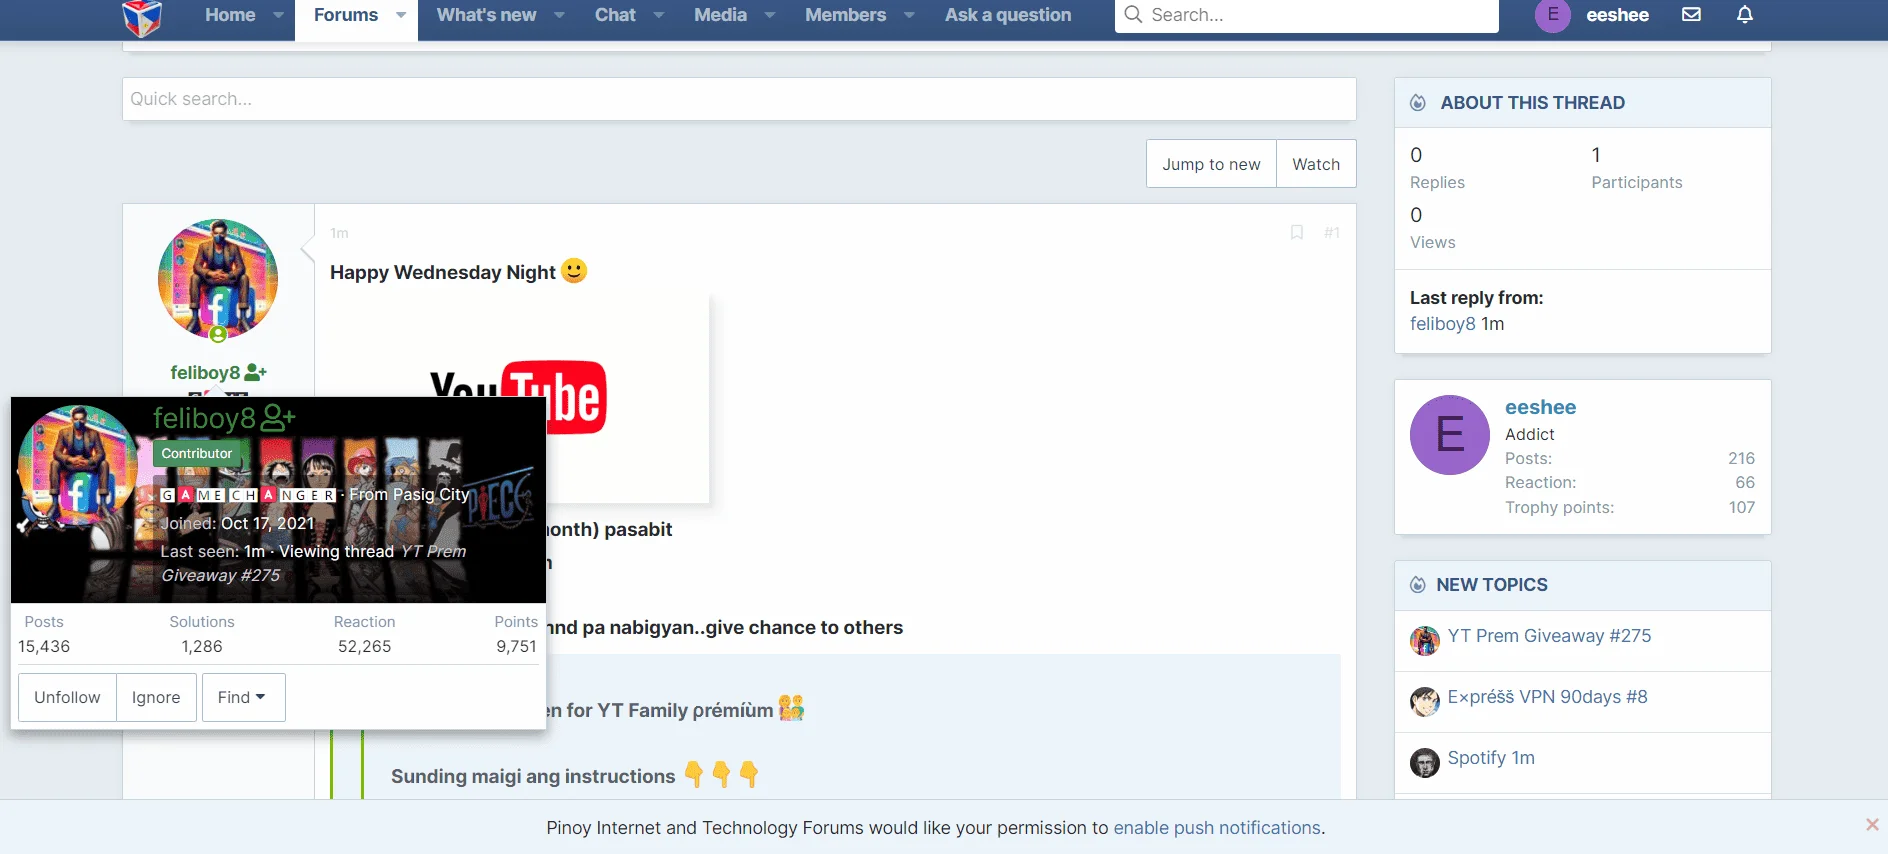Viewport: 1888px width, 854px height.
Task: Click post number #1 link
Action: pyautogui.click(x=1331, y=233)
